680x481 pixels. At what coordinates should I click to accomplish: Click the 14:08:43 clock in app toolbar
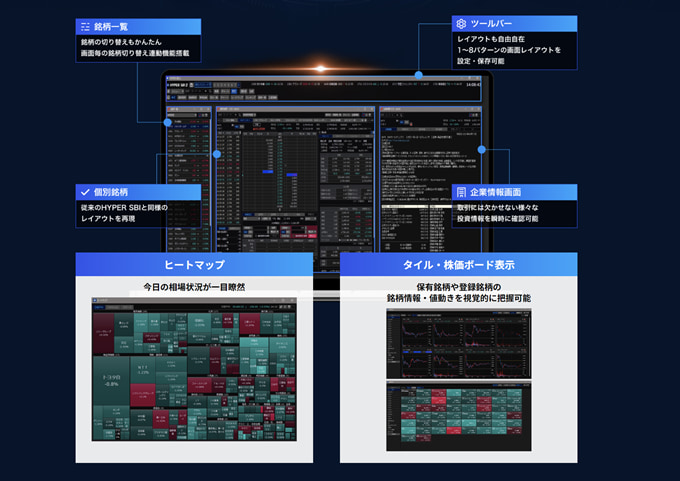pyautogui.click(x=473, y=85)
